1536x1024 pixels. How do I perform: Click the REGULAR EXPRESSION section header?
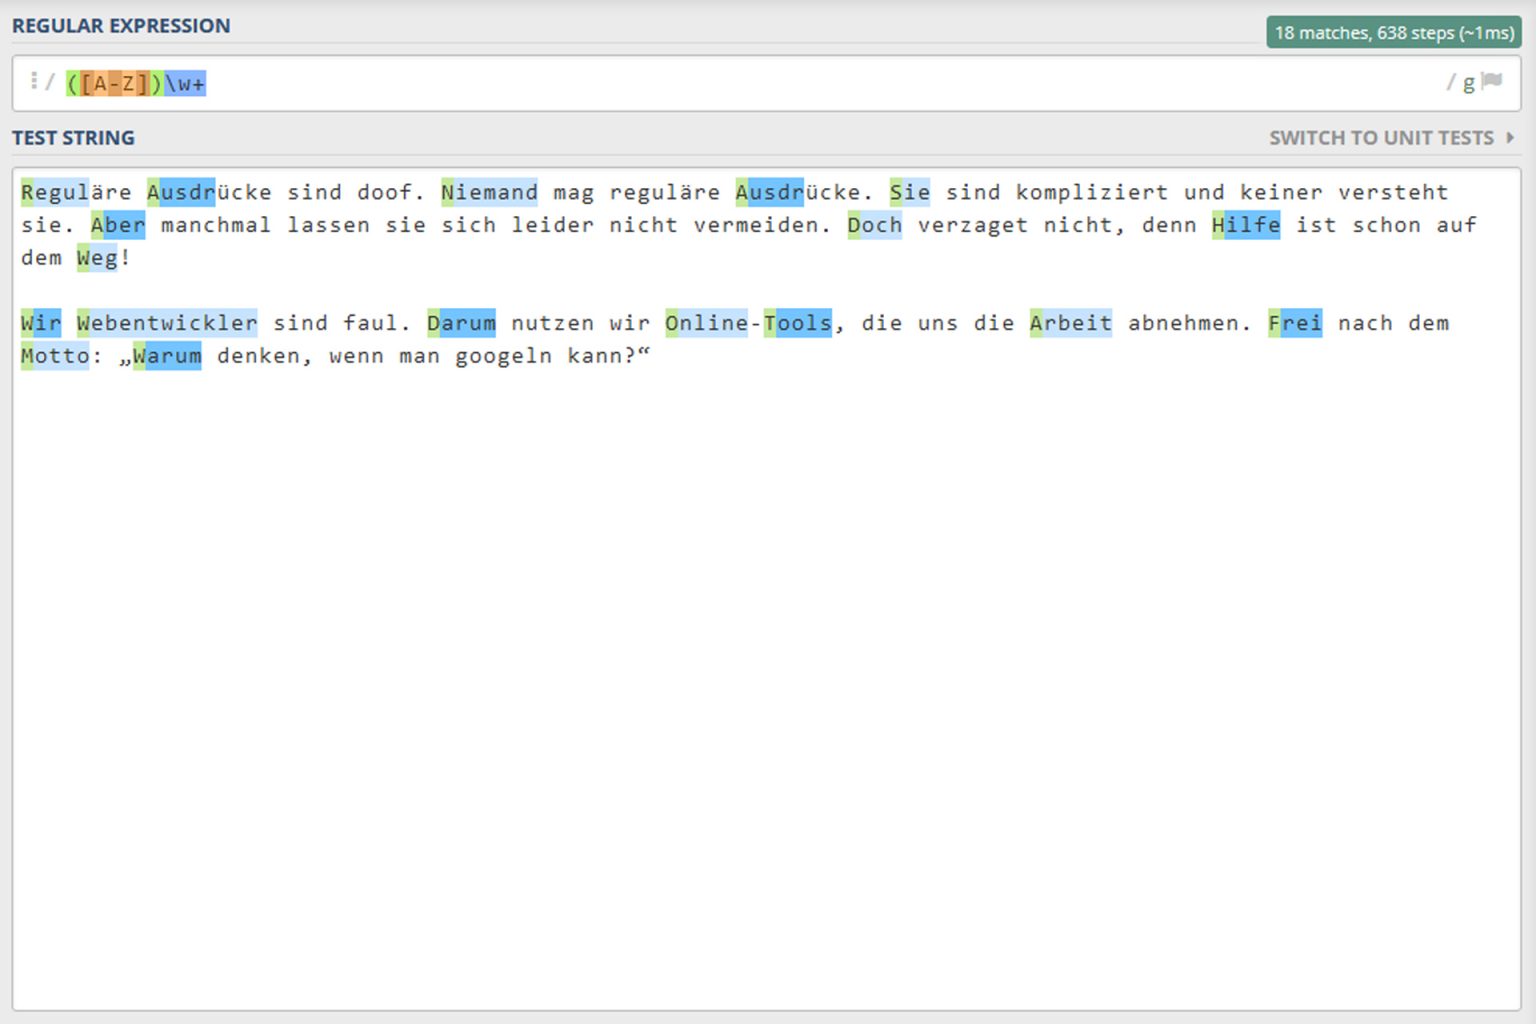pos(121,26)
